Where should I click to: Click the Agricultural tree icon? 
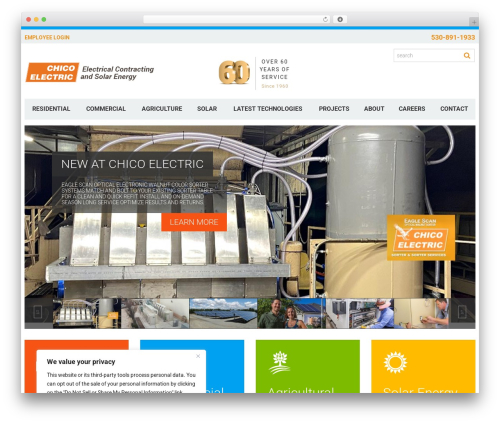click(279, 363)
